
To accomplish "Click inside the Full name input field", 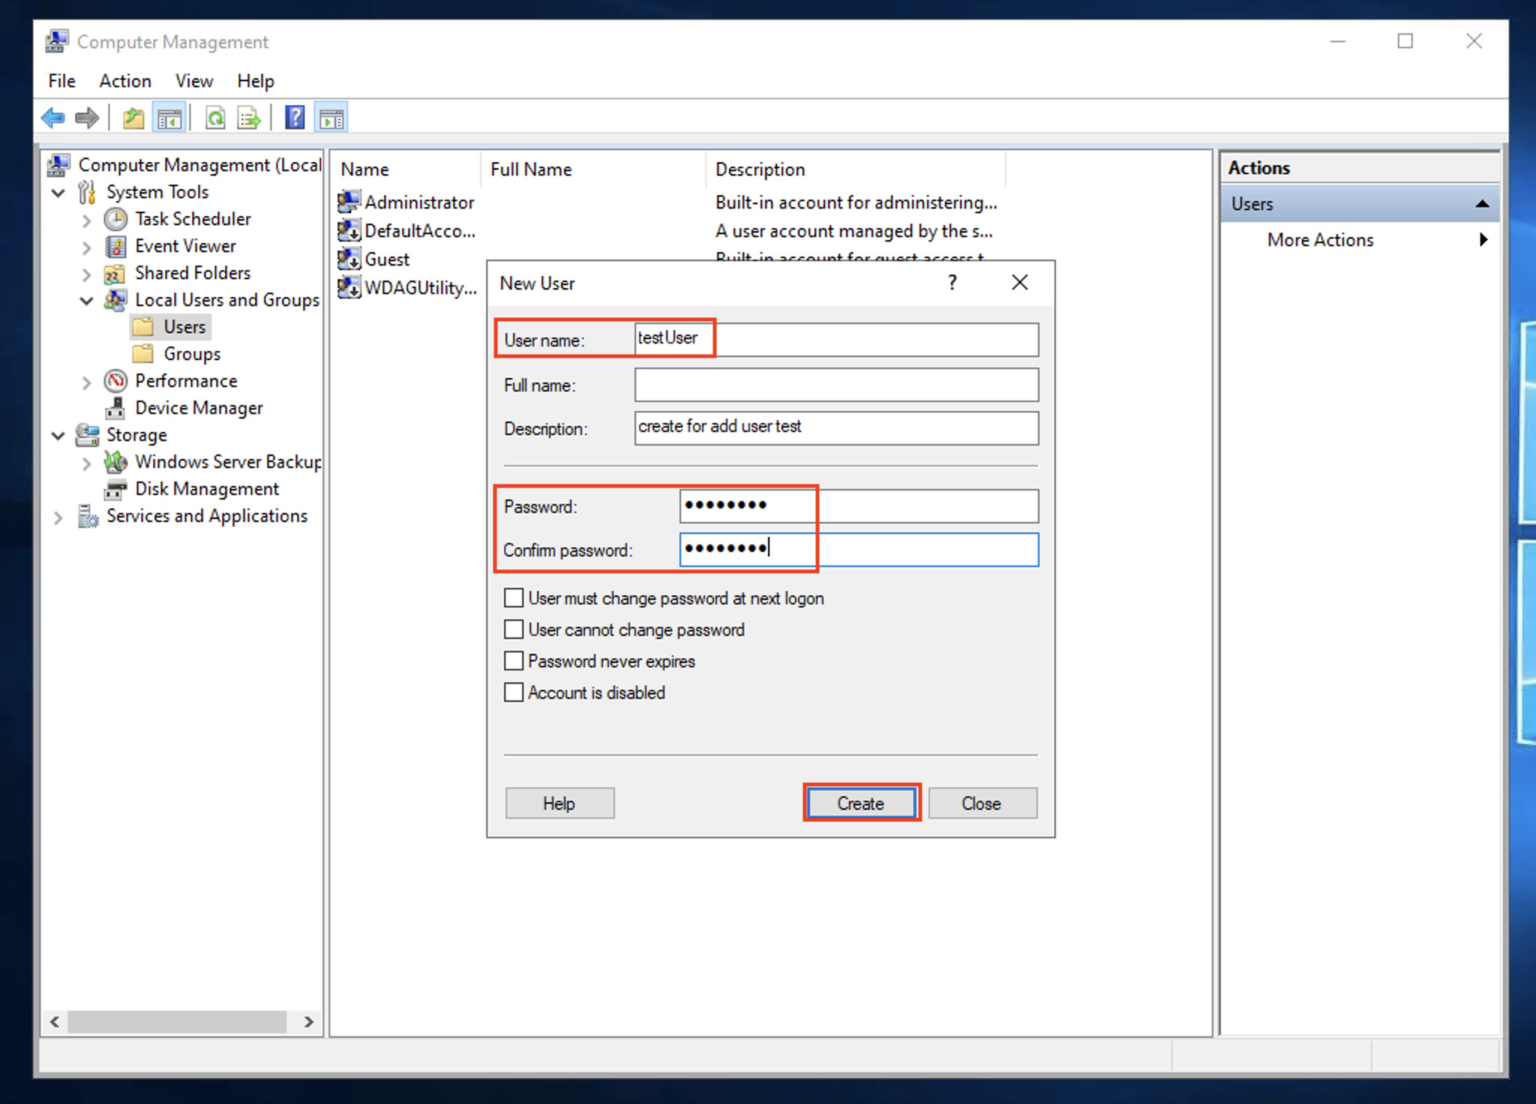I will pos(836,385).
